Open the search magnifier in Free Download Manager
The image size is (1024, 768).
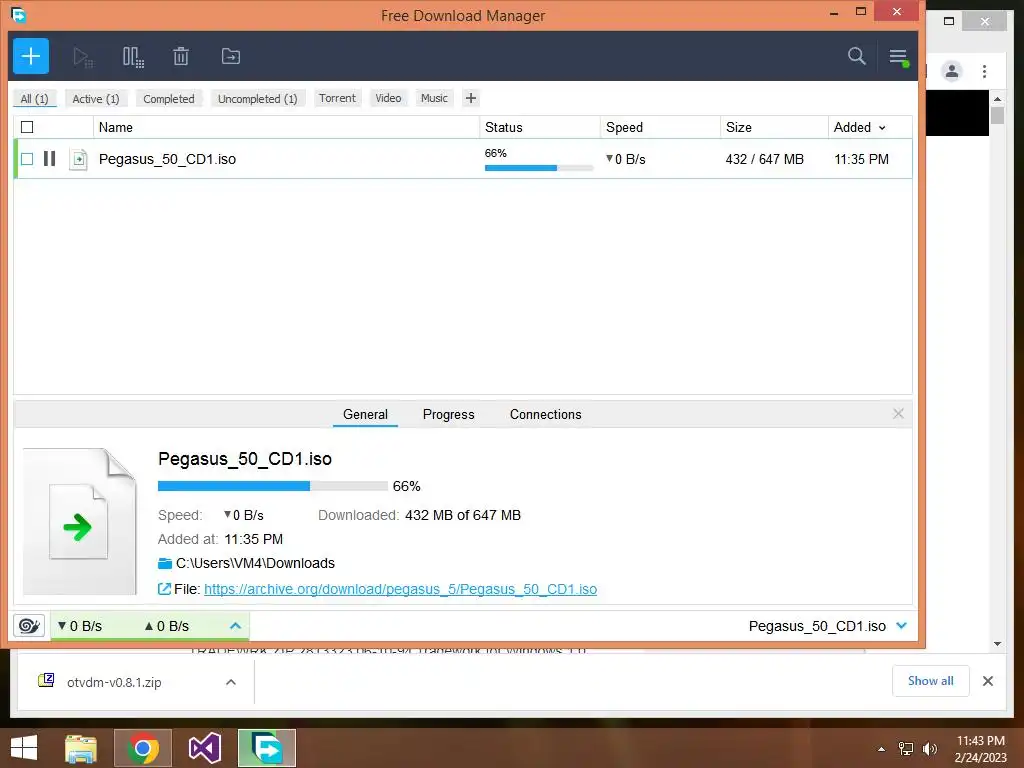point(856,56)
